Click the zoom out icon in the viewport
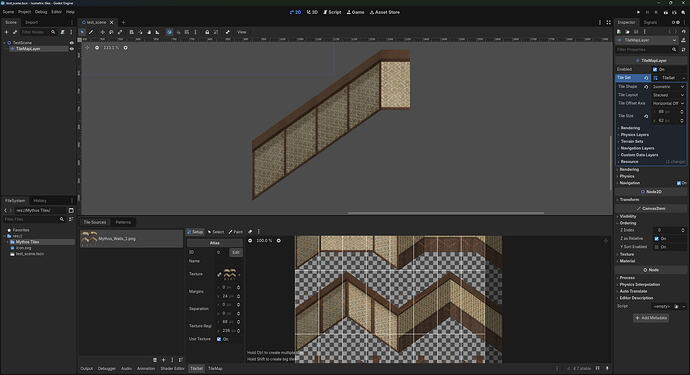Viewport: 690px width, 375px height. [97, 48]
